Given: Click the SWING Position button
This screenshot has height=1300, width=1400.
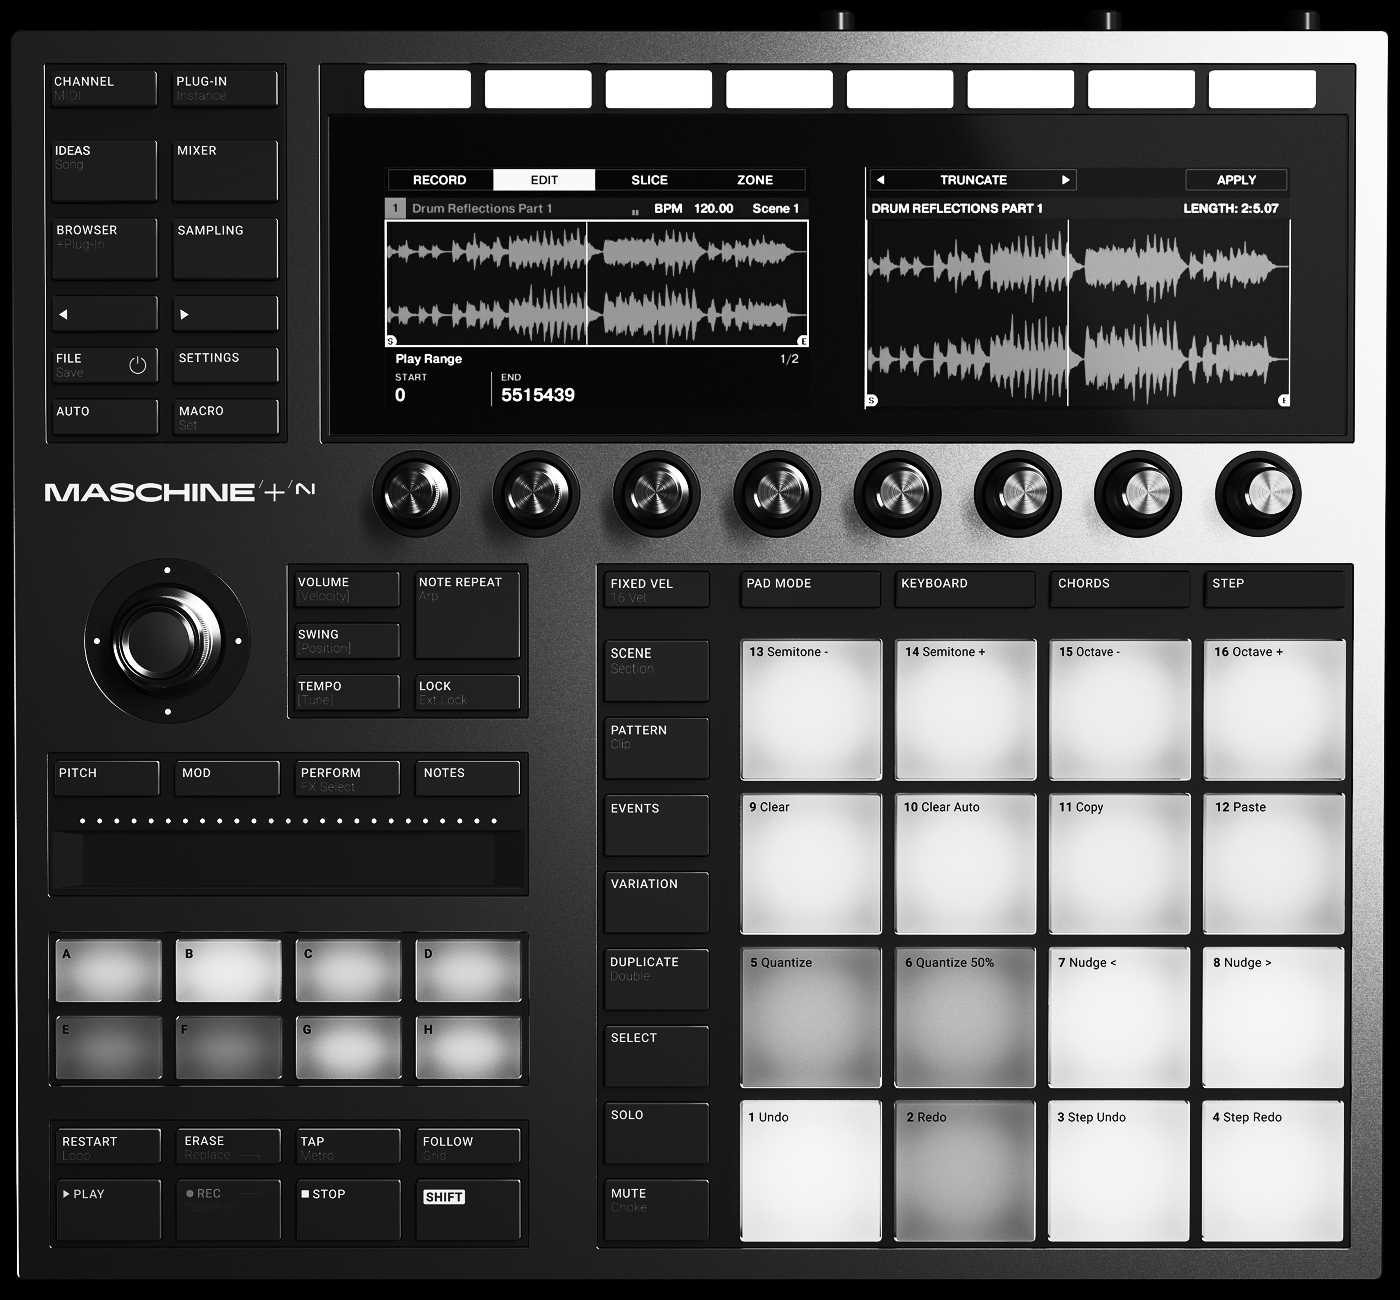Looking at the screenshot, I should click(x=347, y=640).
